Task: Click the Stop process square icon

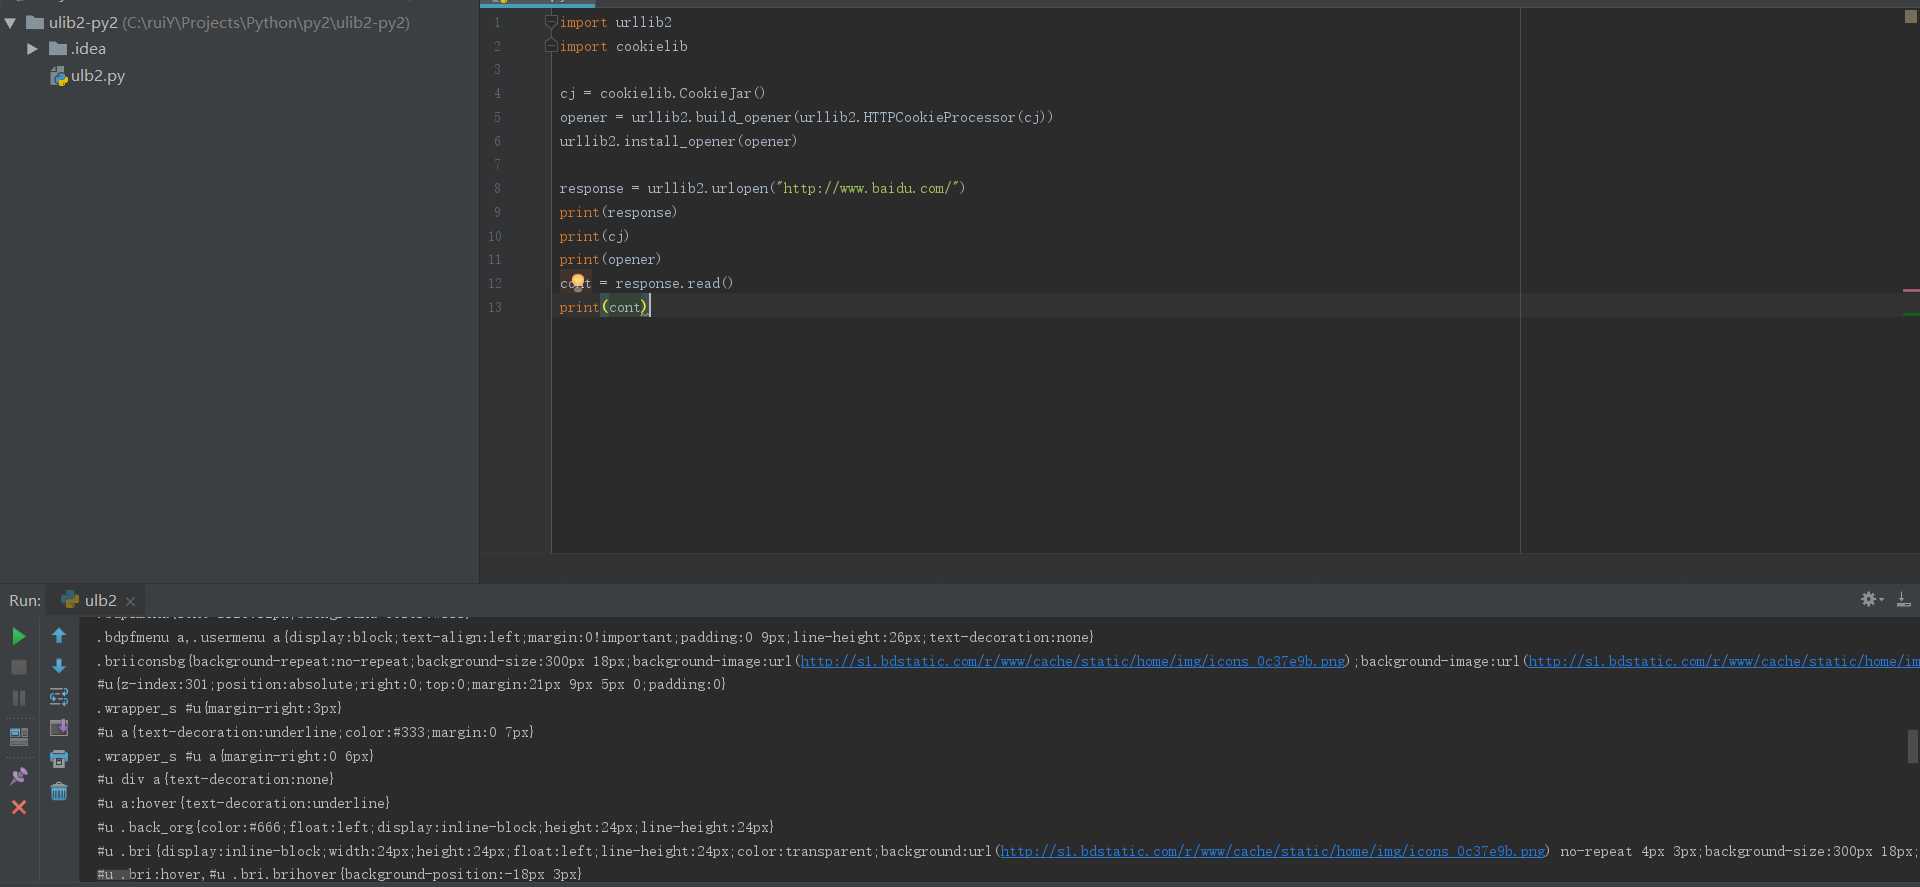Action: click(18, 667)
